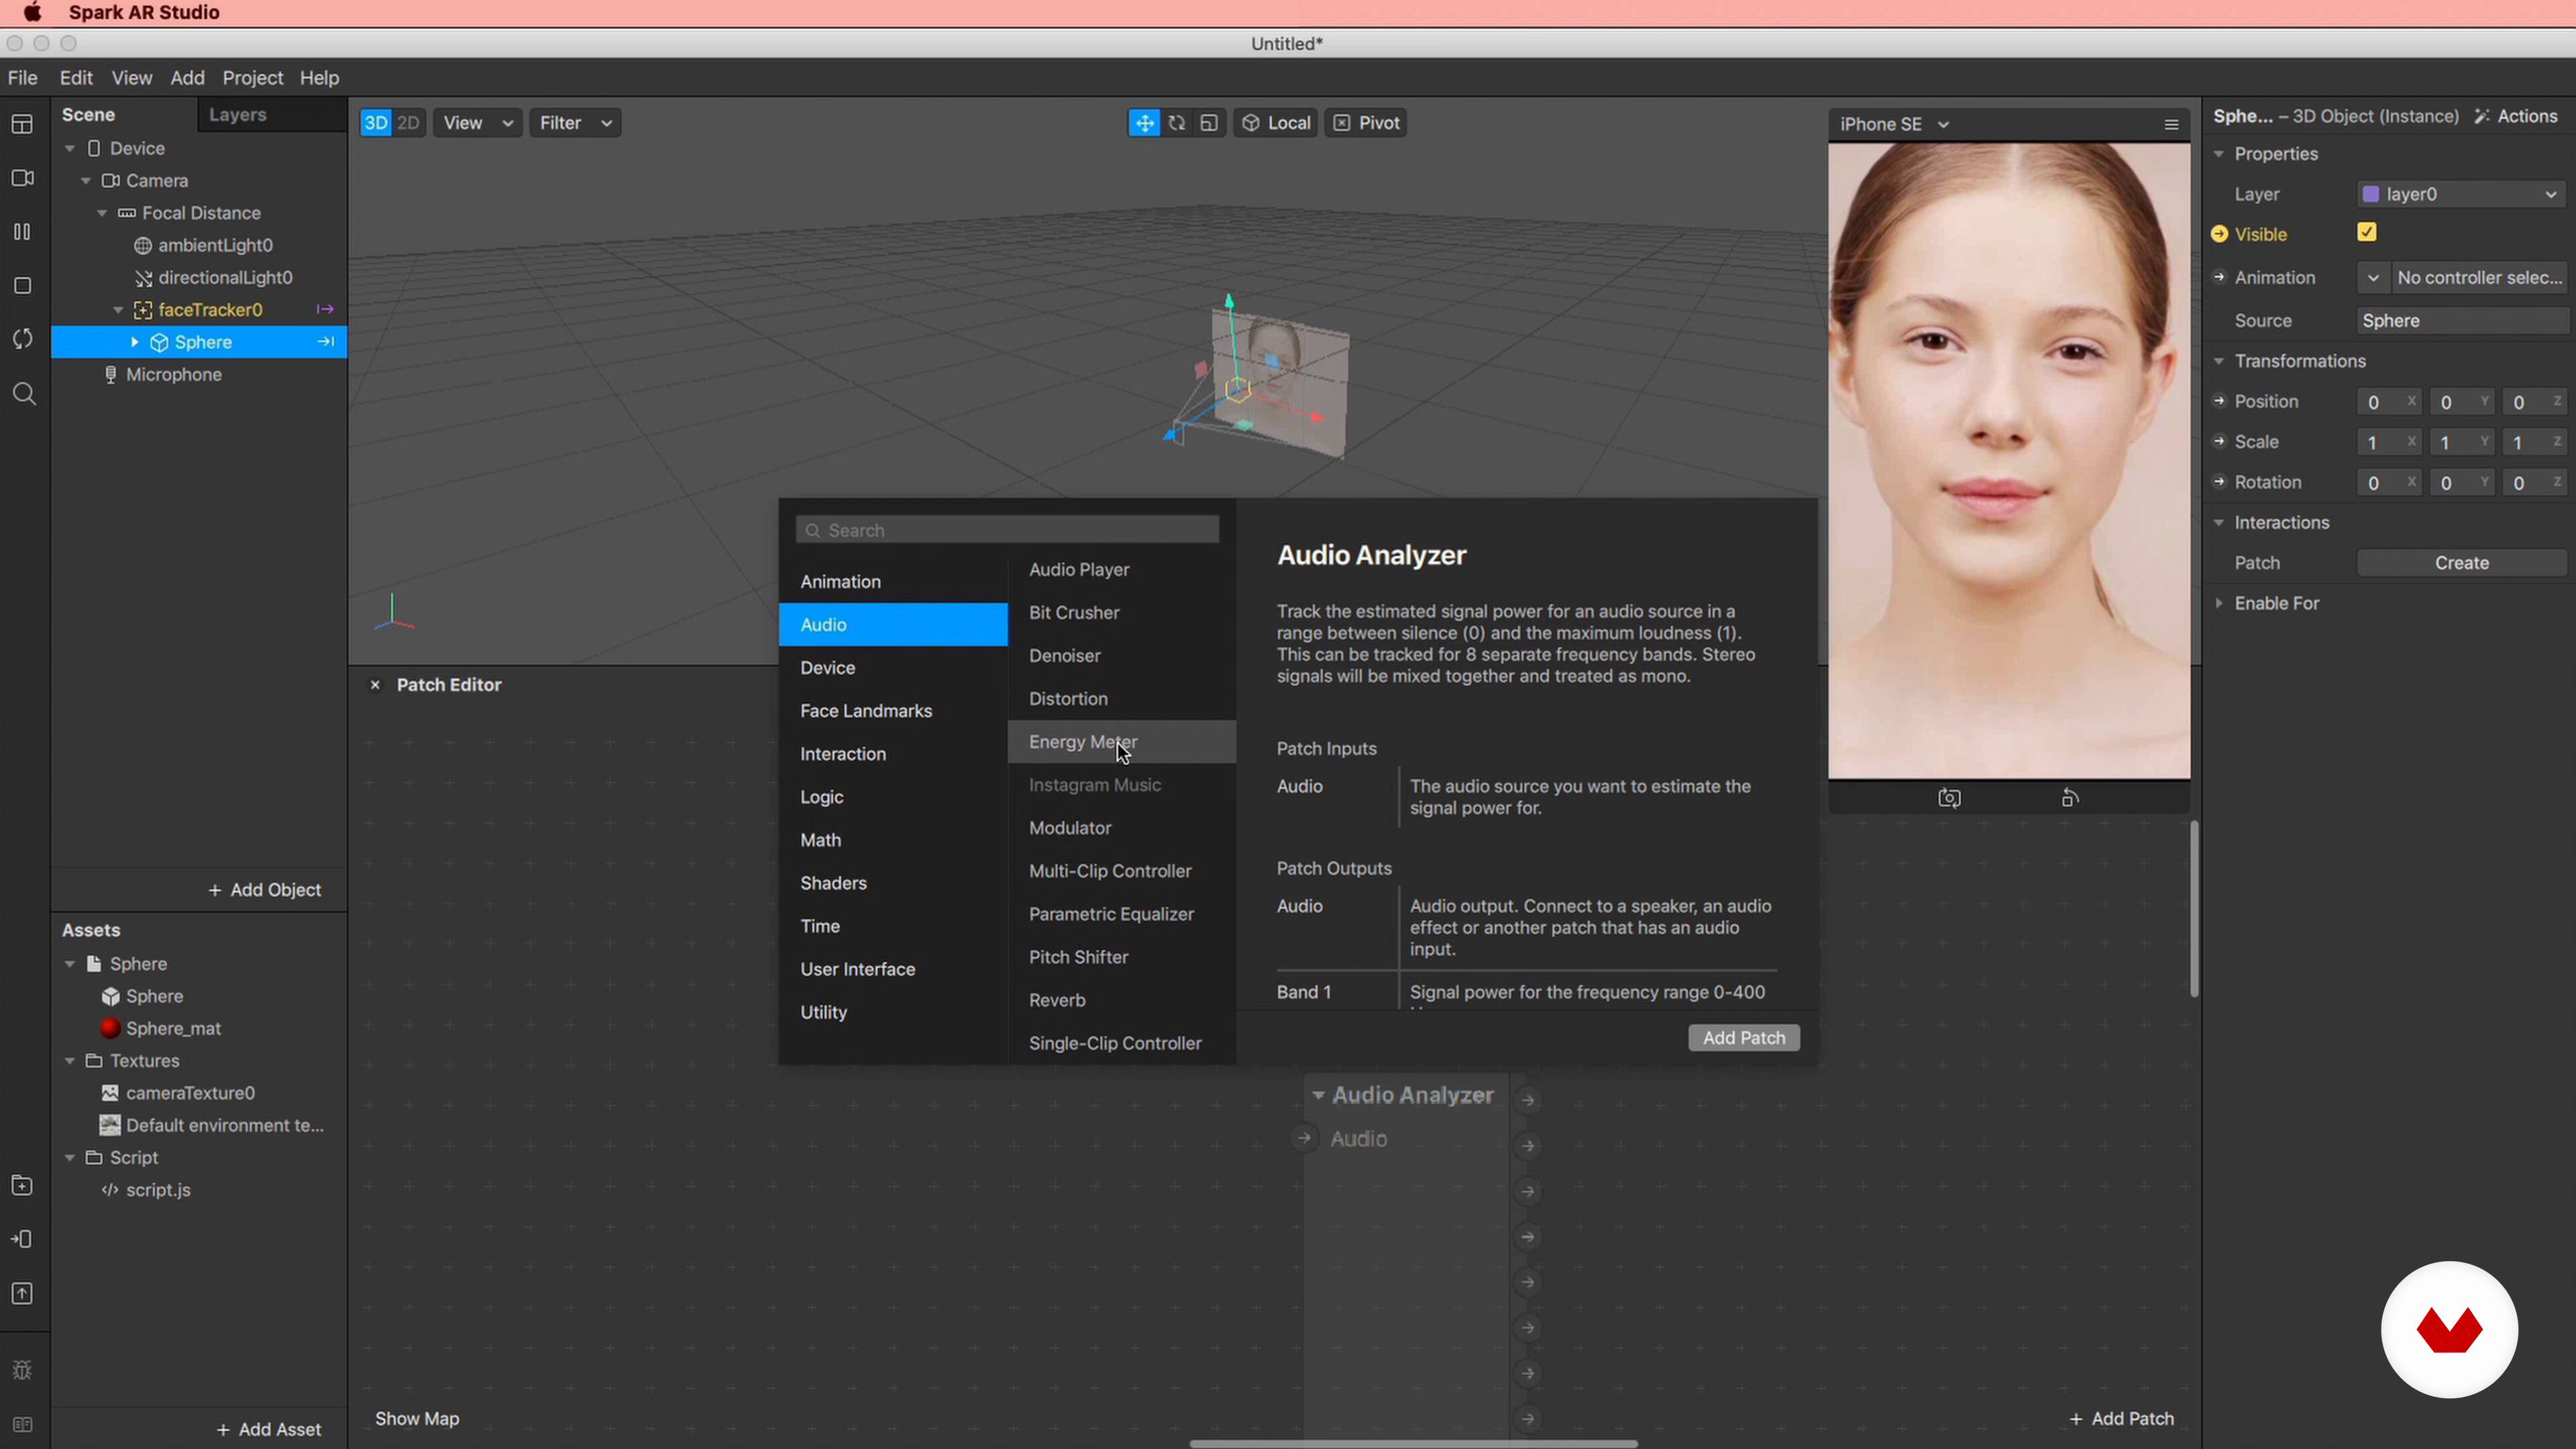The width and height of the screenshot is (2576, 1449).
Task: Choose the Energy Meter patch
Action: coord(1122,742)
